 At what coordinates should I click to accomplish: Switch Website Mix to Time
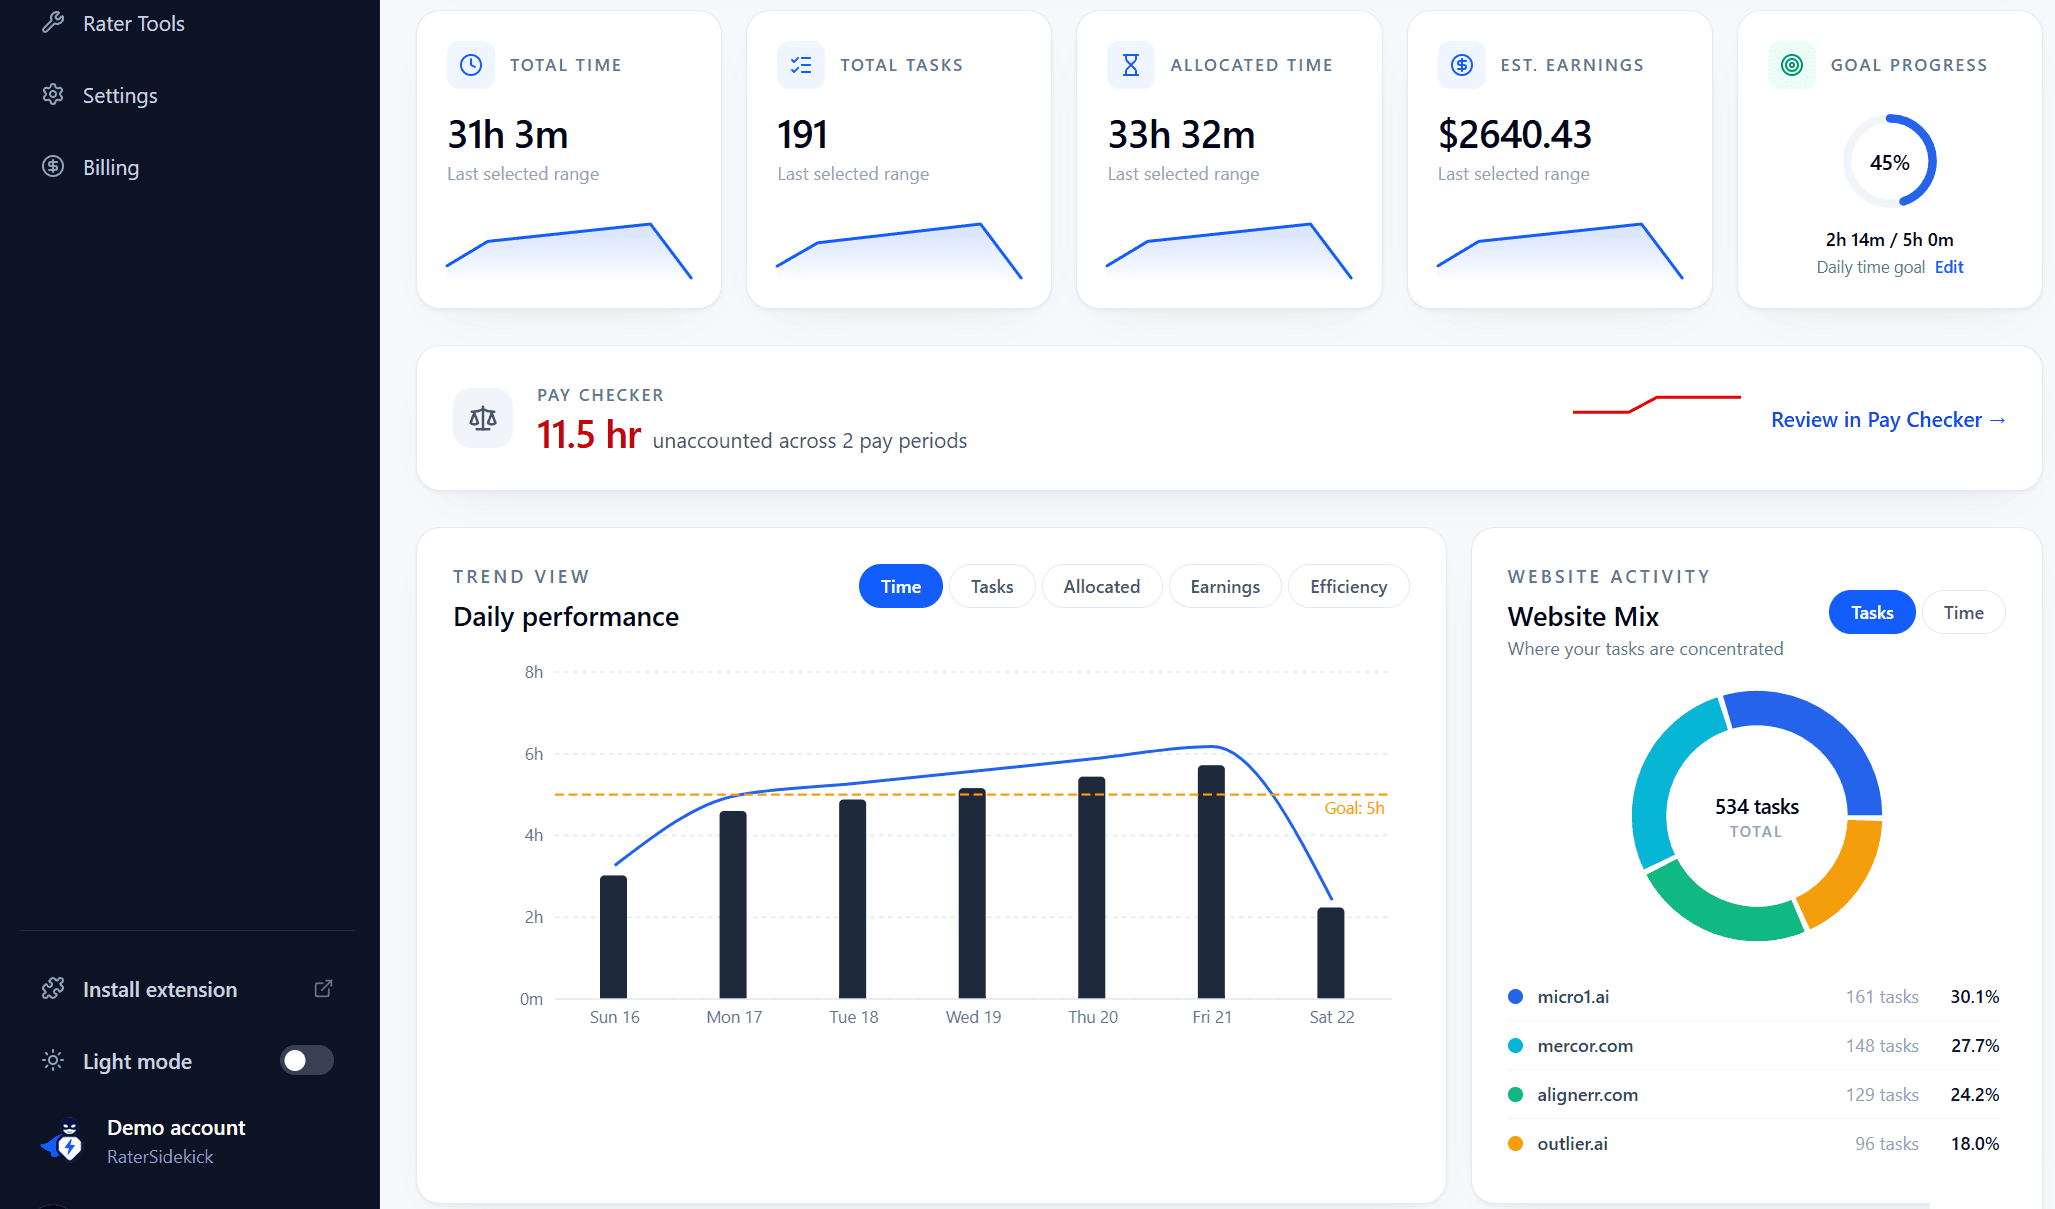tap(1963, 613)
